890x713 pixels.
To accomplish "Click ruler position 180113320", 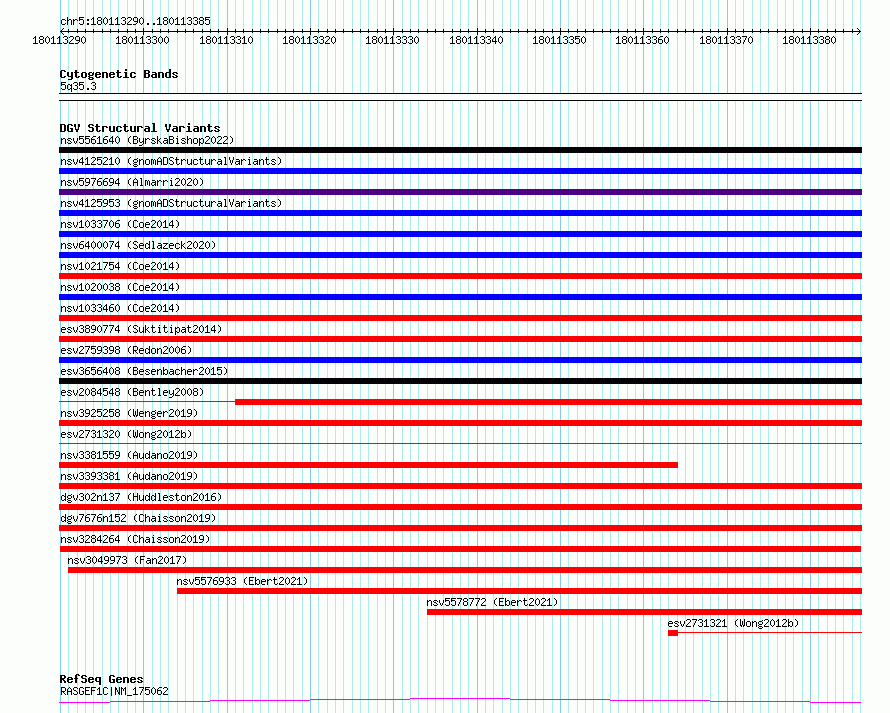I will [309, 41].
